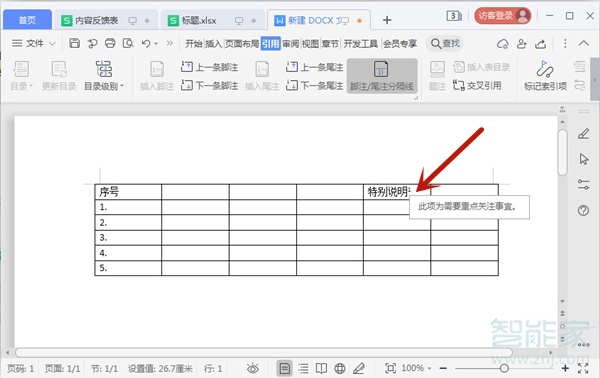Image resolution: width=600 pixels, height=378 pixels.
Task: Click 插入尾注 button
Action: 262,76
